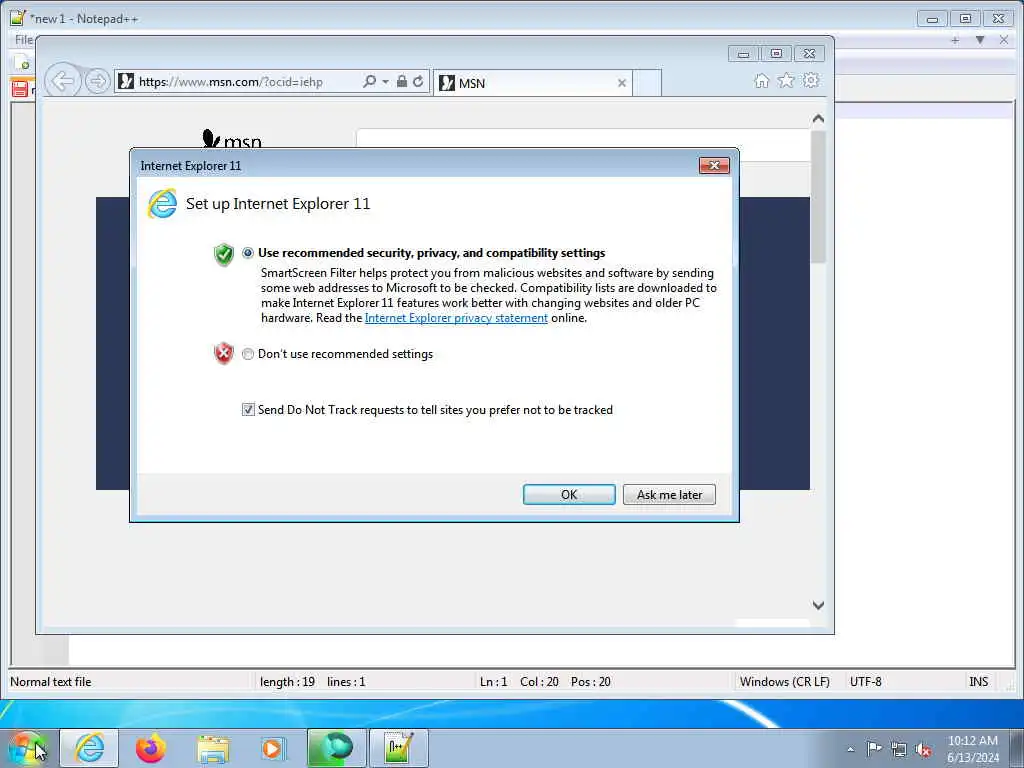View security report via lock icon
This screenshot has width=1024, height=768.
click(x=402, y=81)
